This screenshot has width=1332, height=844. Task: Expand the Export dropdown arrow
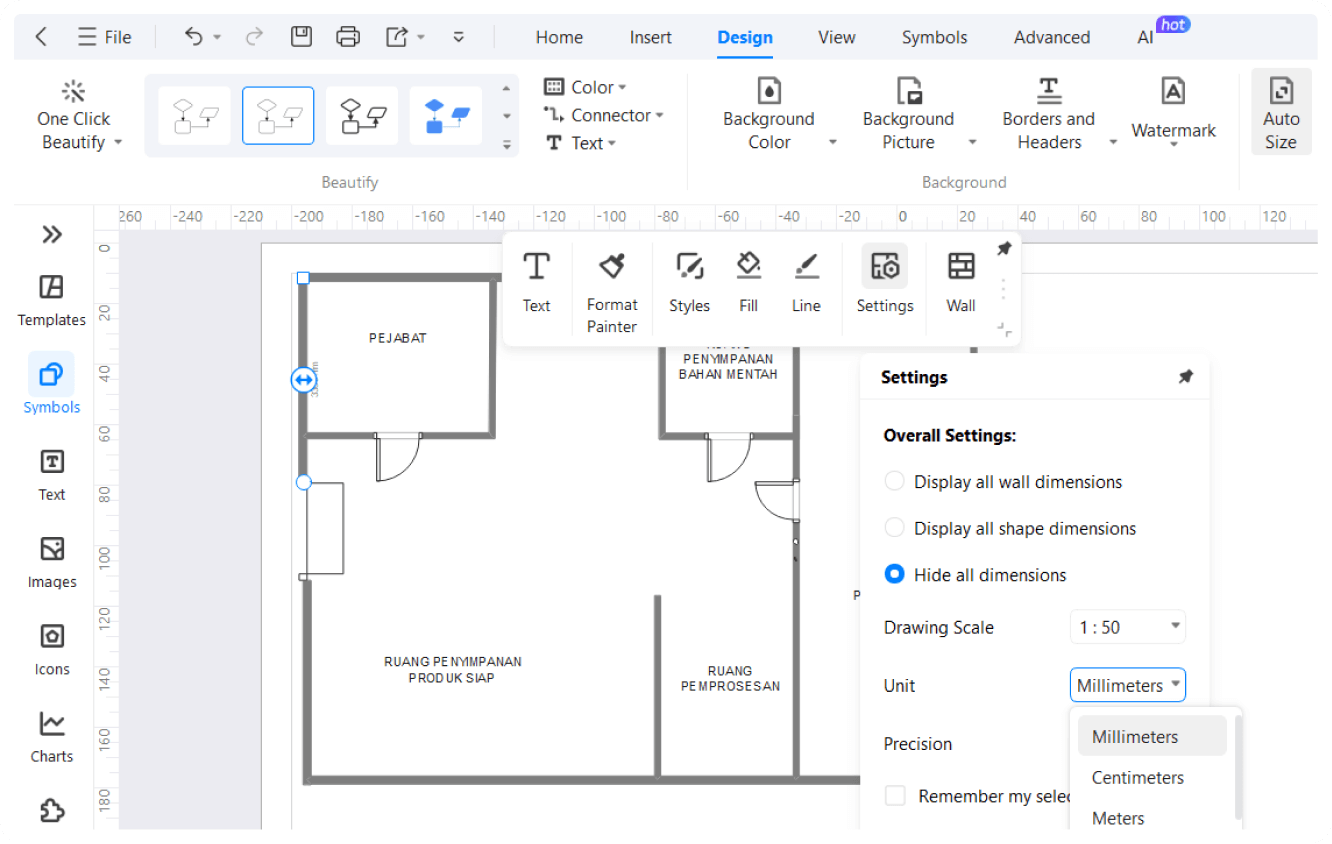421,38
